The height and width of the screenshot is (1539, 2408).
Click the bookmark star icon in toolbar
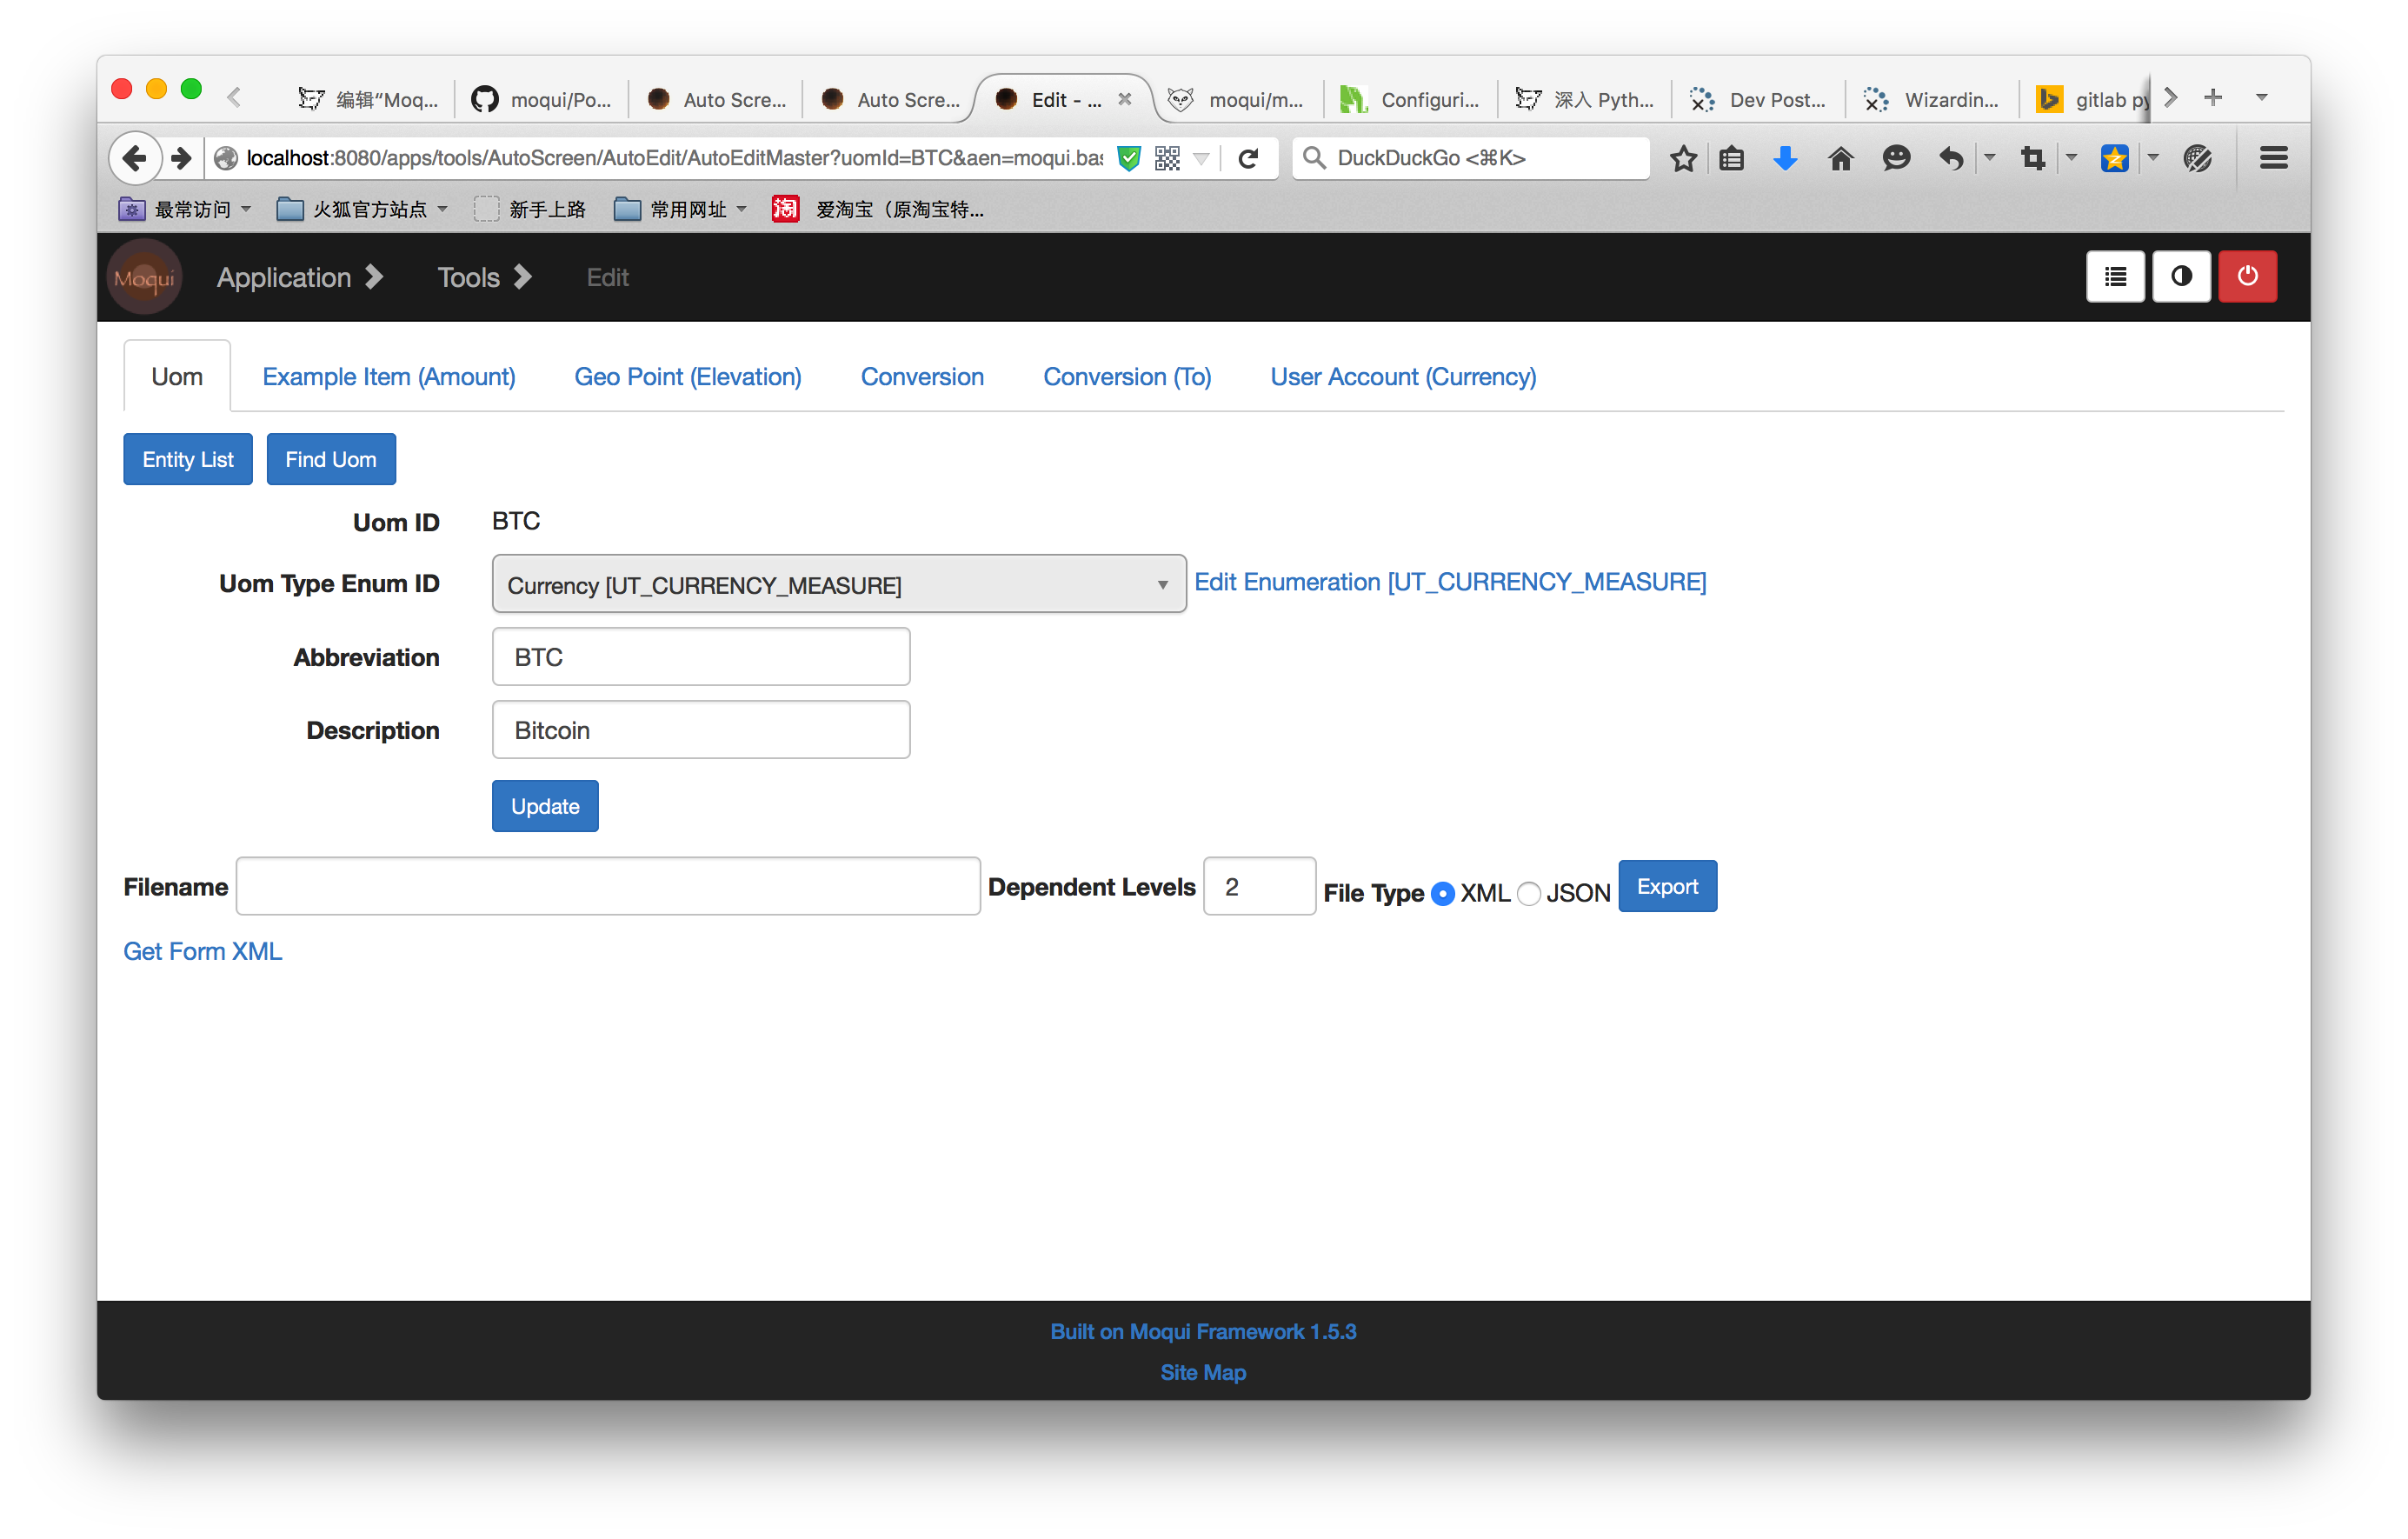click(1684, 158)
